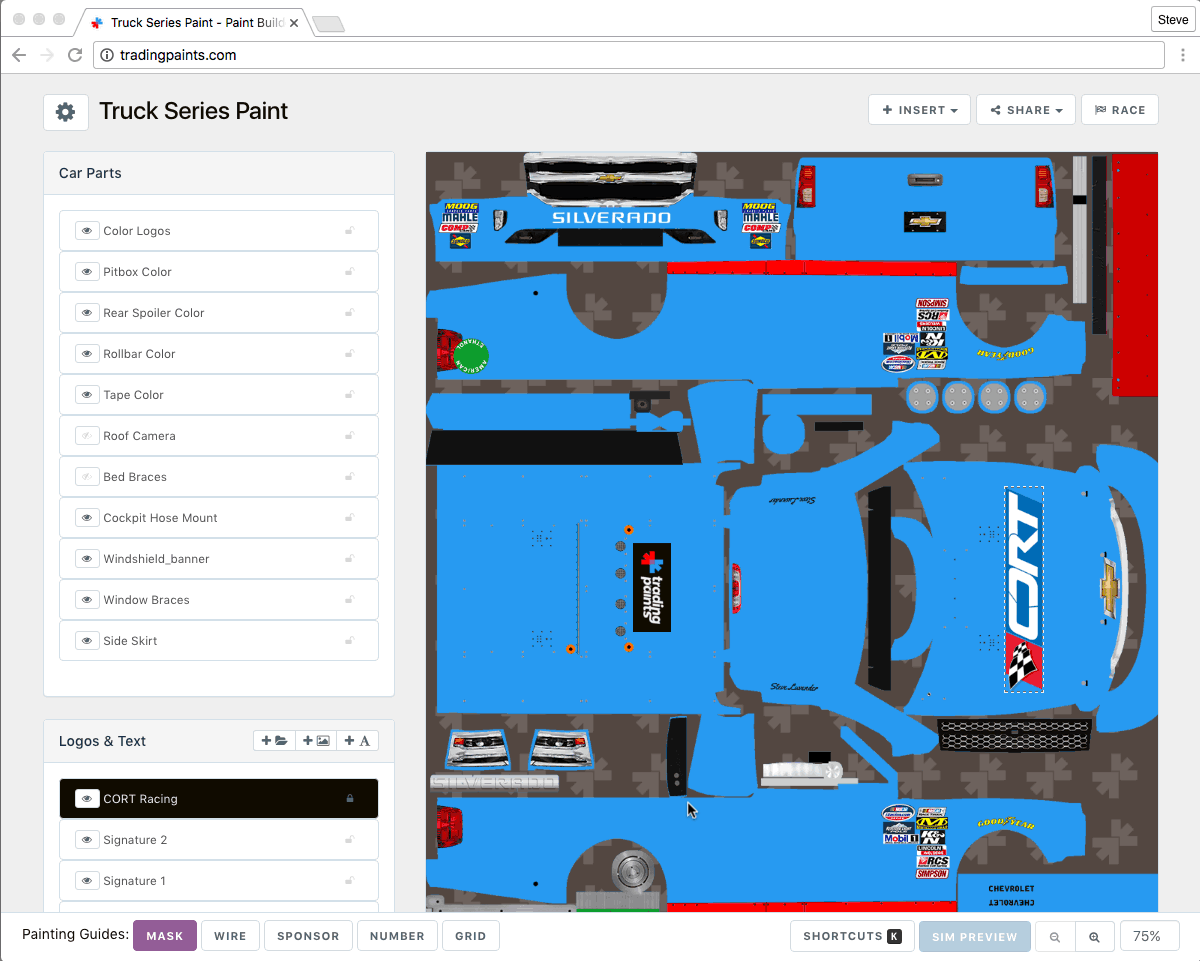Image resolution: width=1200 pixels, height=961 pixels.
Task: Toggle the Number painting guide
Action: click(397, 936)
